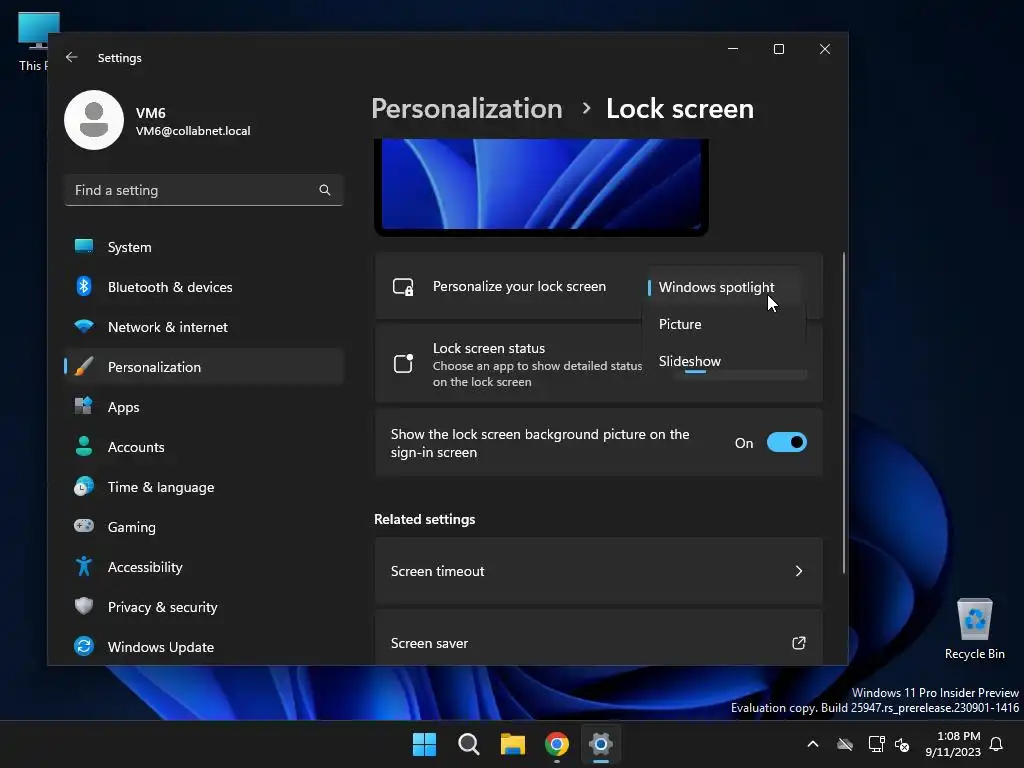The height and width of the screenshot is (768, 1024).
Task: Open the Screen saver row
Action: click(598, 639)
